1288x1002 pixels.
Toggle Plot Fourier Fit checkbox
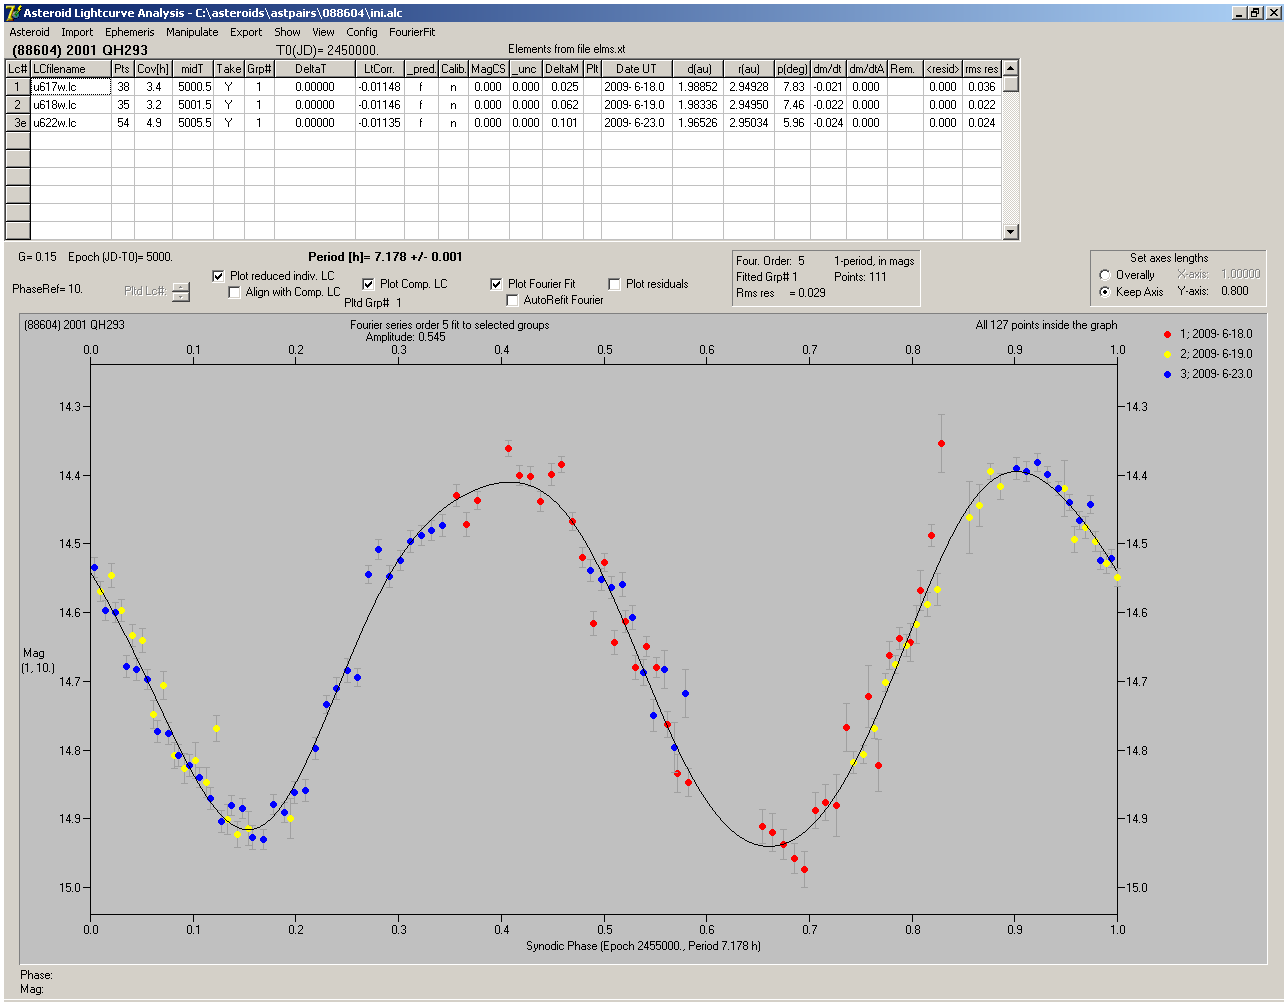point(496,284)
